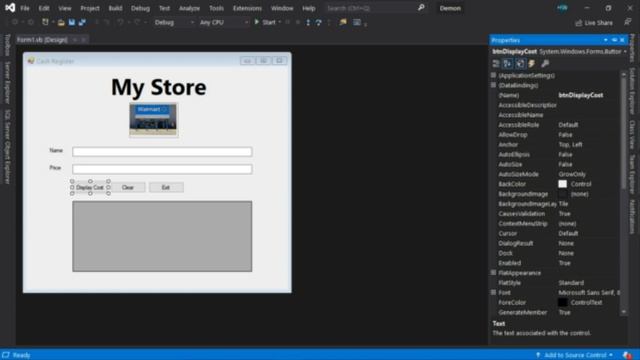
Task: Show Events with the lightning bolt icon
Action: click(532, 64)
